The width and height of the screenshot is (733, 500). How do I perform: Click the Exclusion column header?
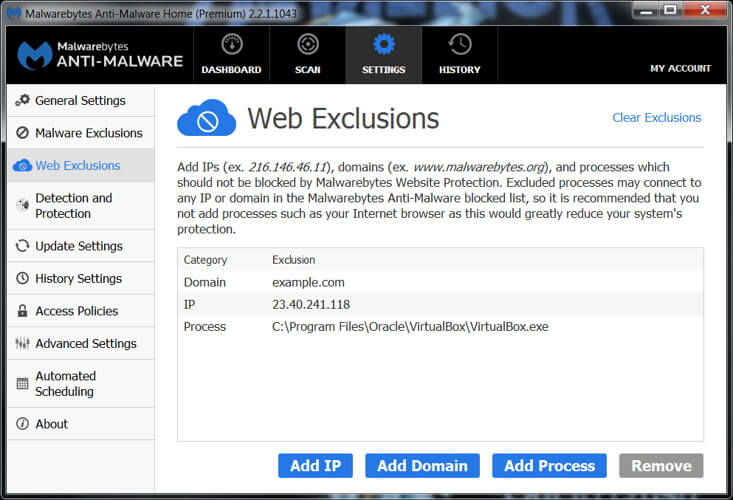[x=294, y=260]
